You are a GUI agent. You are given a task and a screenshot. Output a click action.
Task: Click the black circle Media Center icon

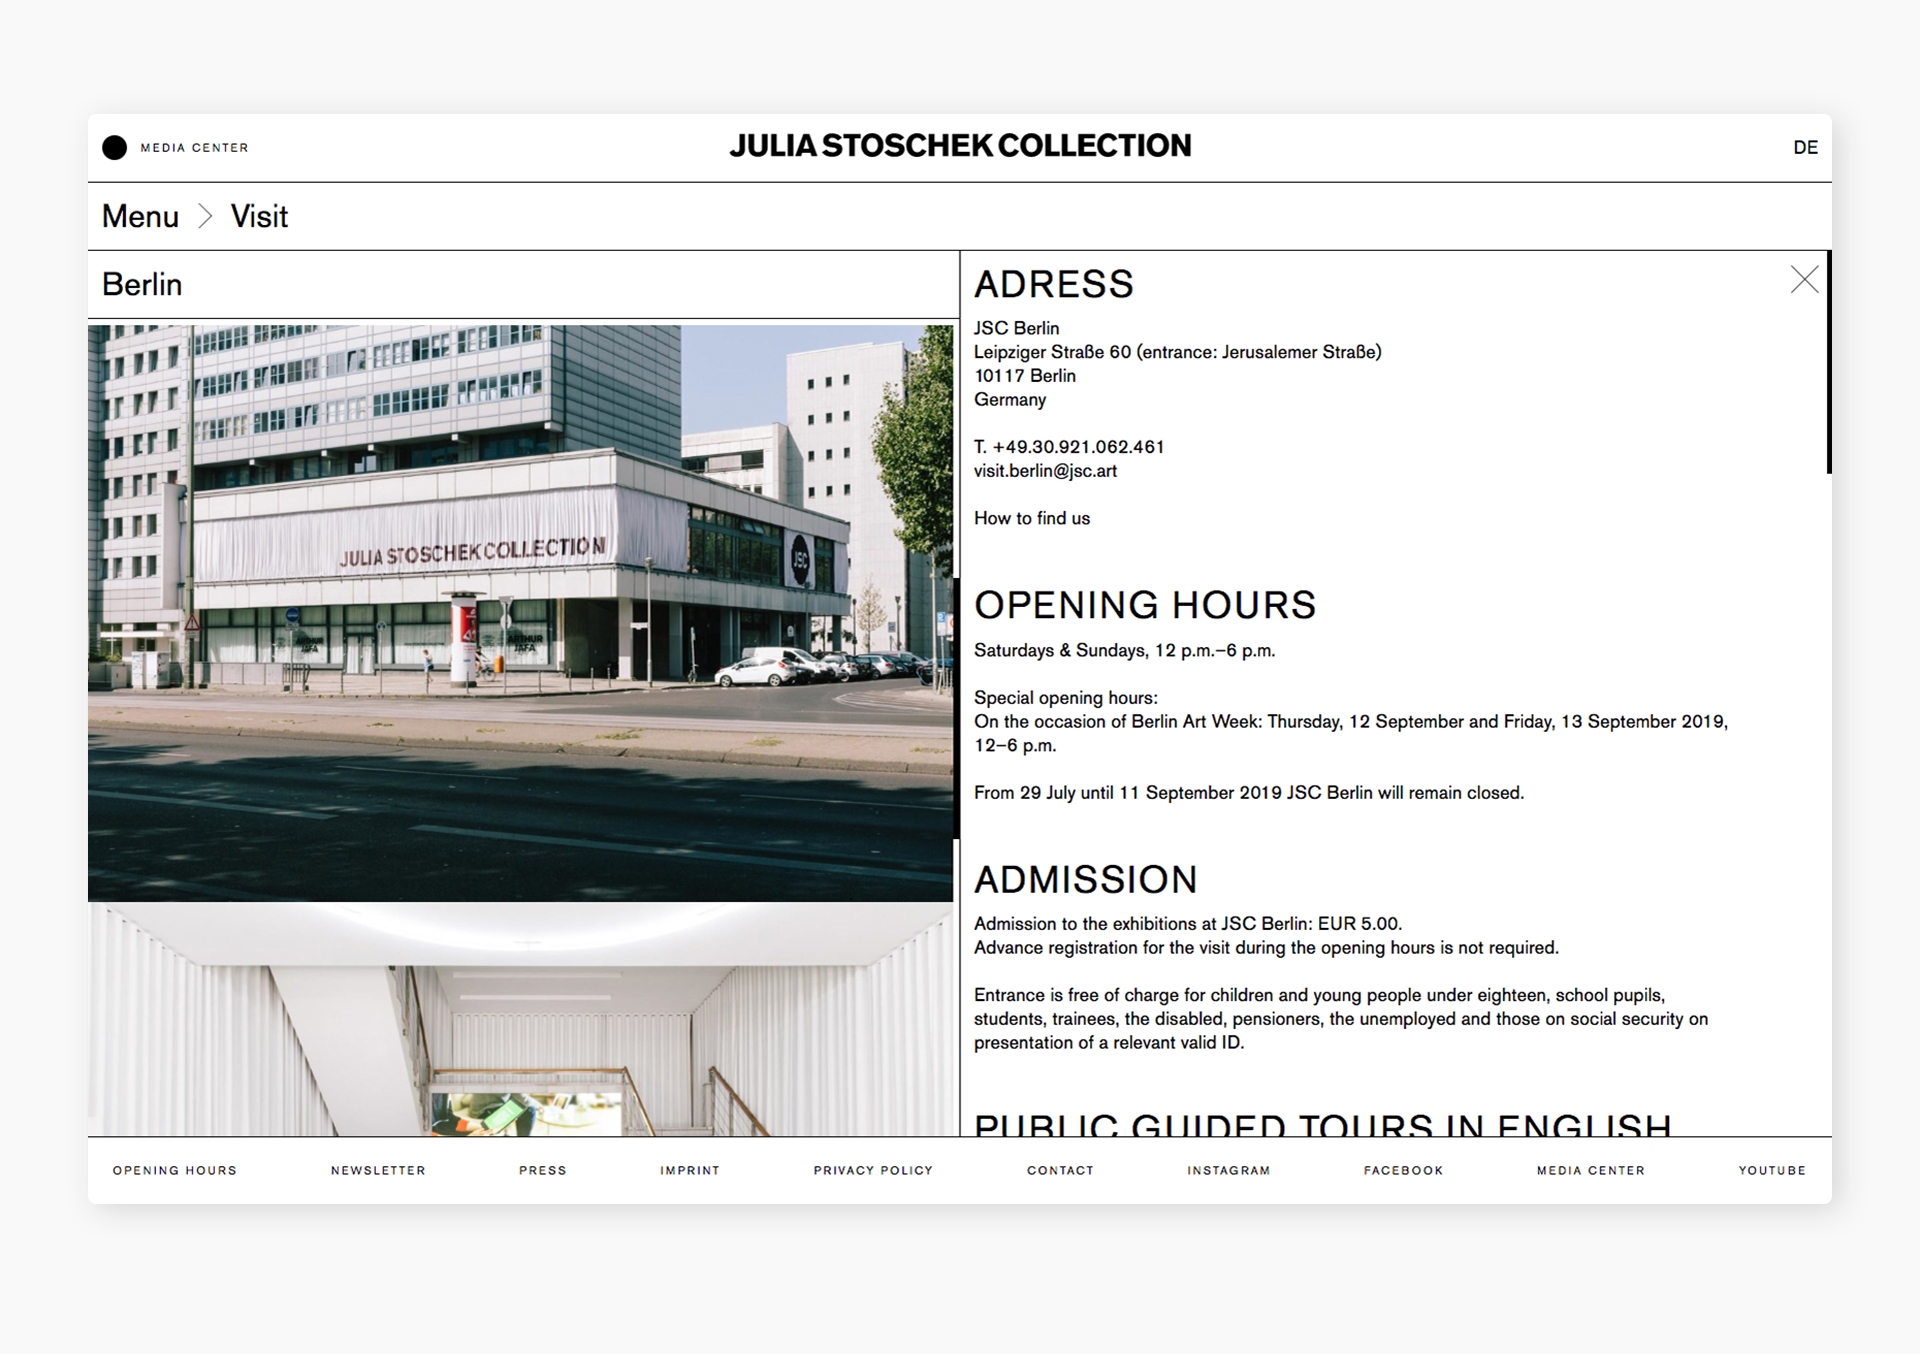115,148
